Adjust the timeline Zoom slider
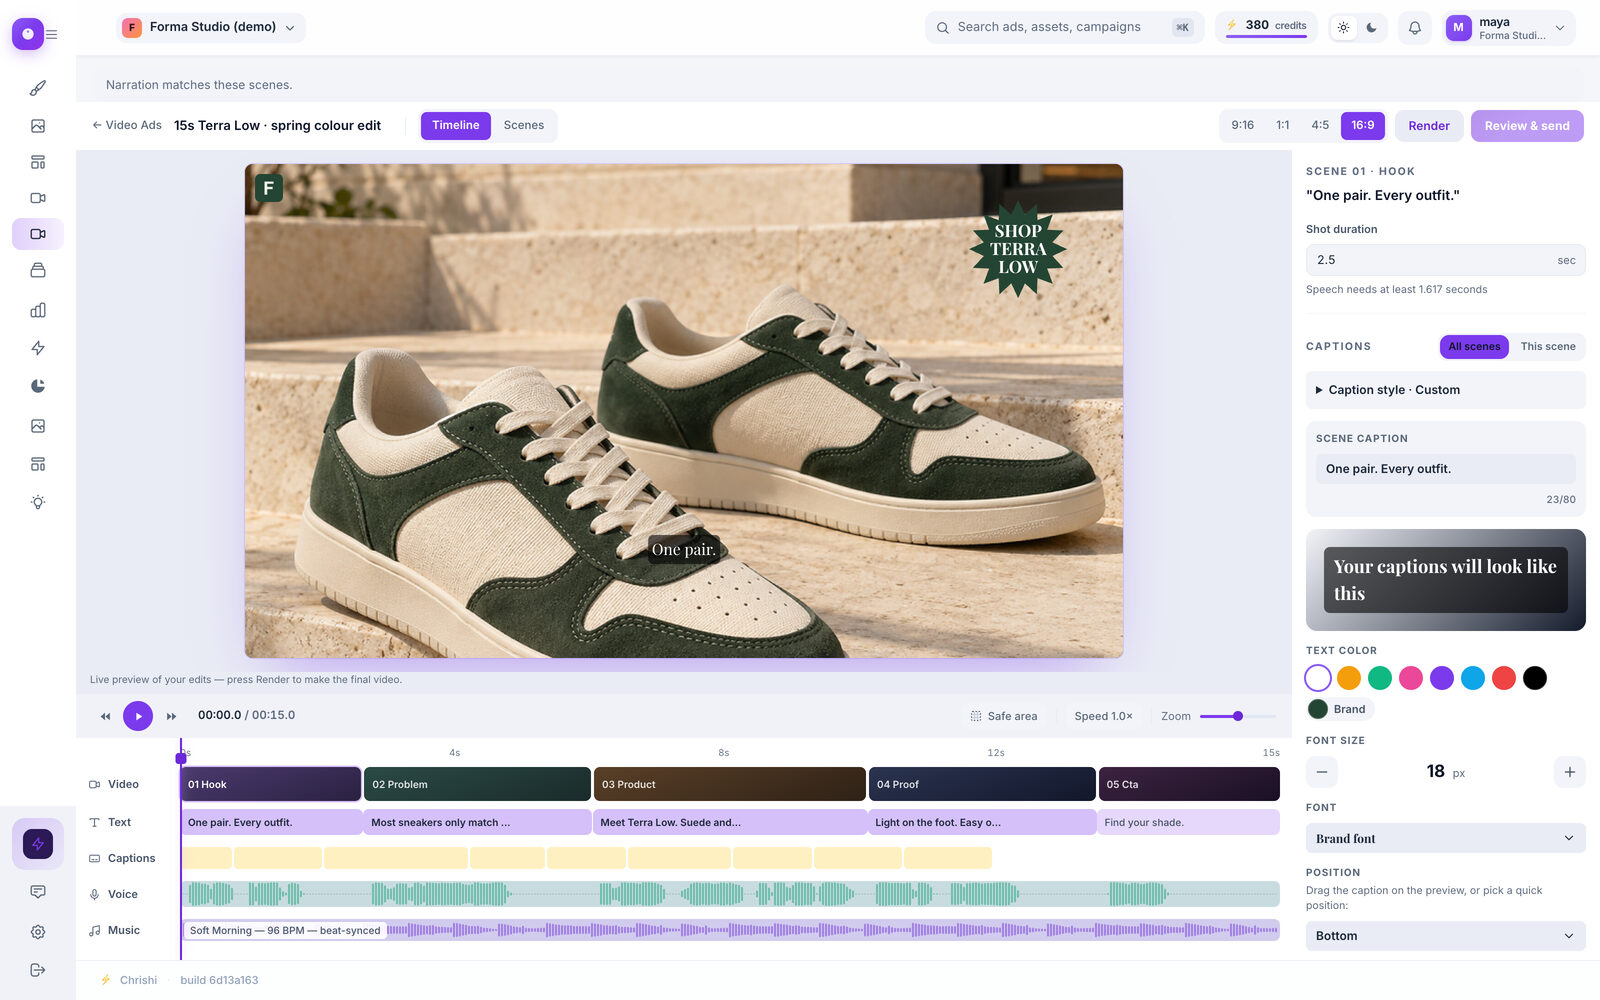This screenshot has height=1000, width=1600. [1238, 716]
